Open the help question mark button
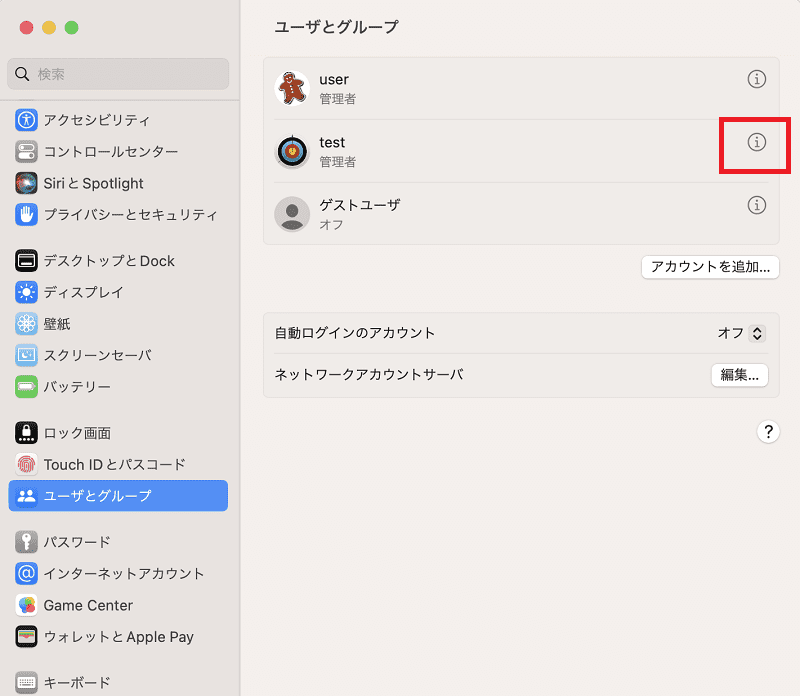 [x=768, y=432]
